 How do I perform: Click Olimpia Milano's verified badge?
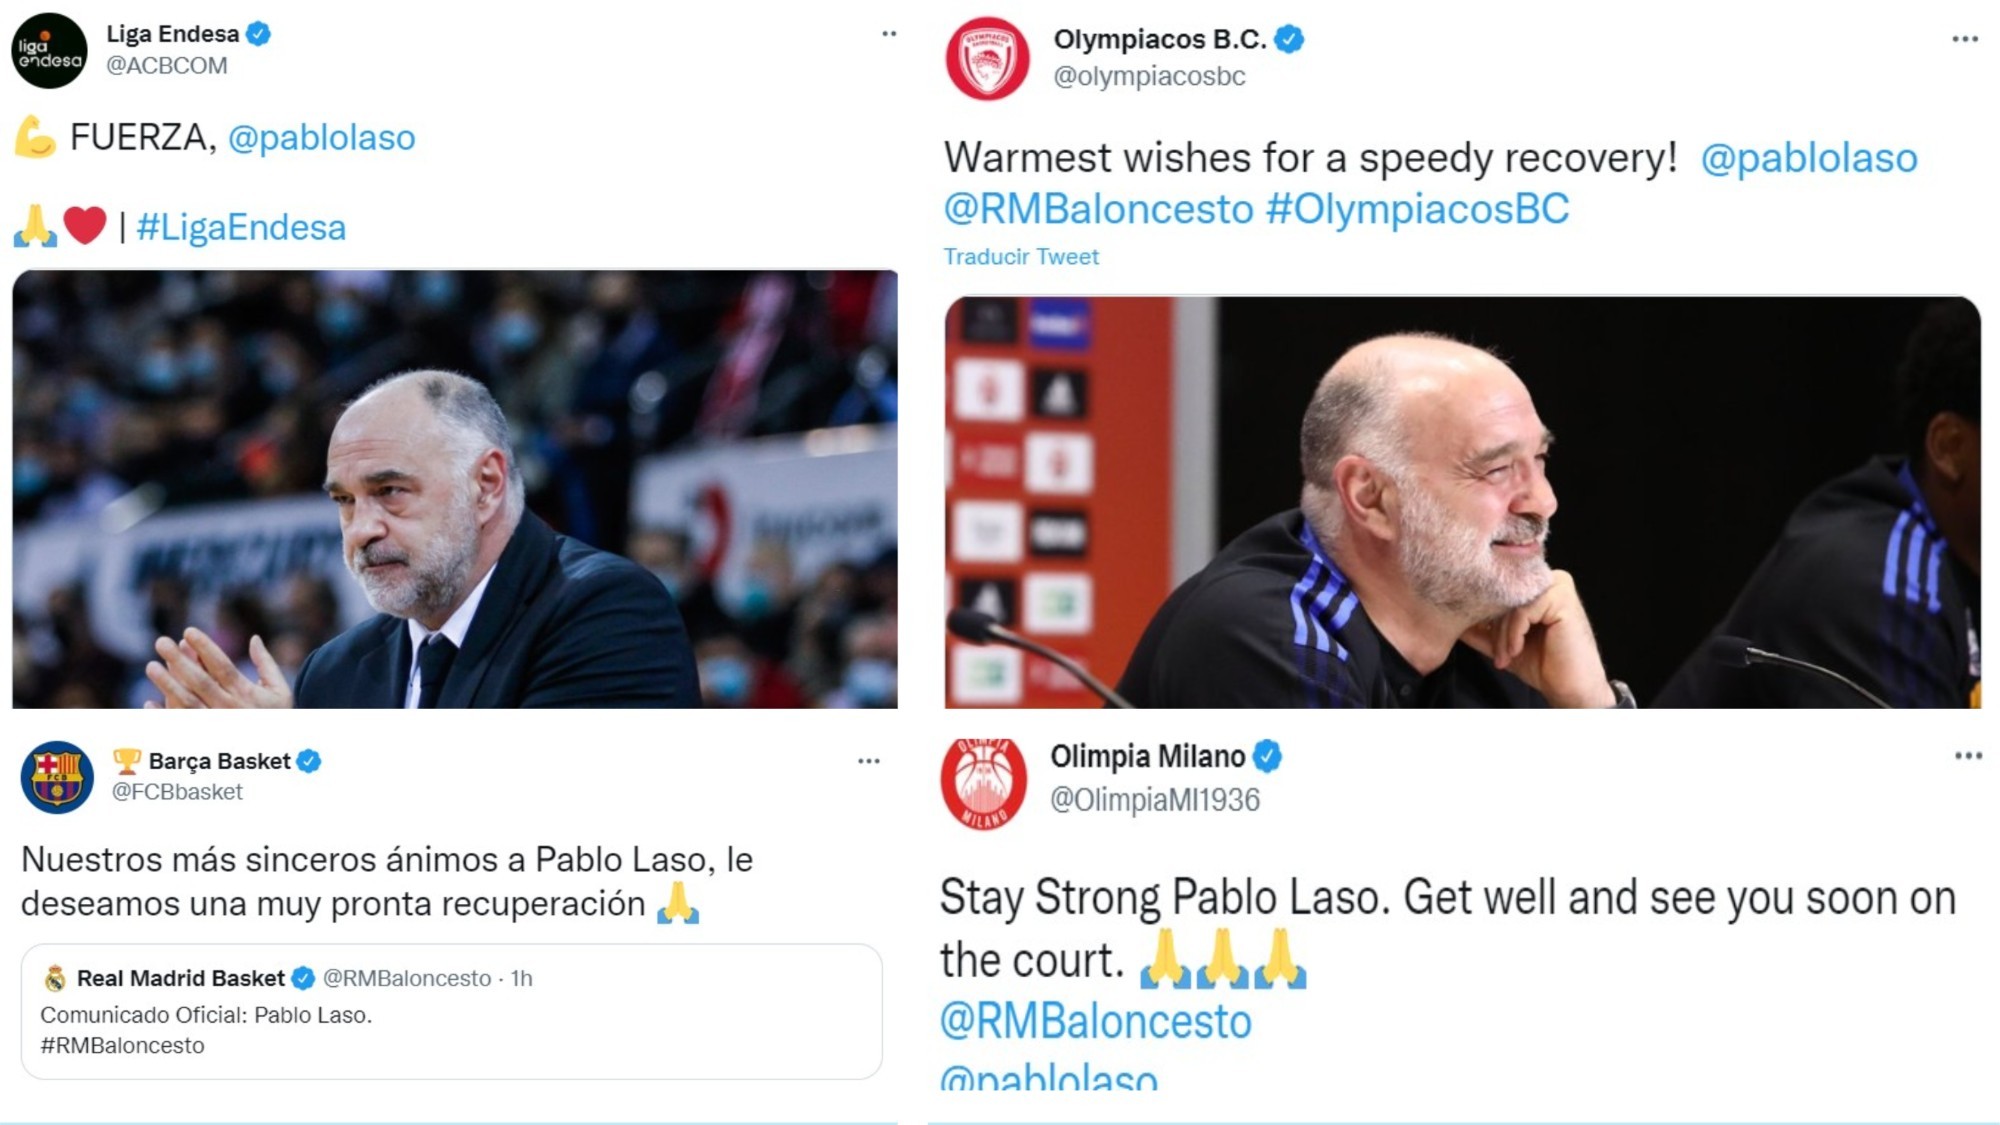tap(1267, 757)
